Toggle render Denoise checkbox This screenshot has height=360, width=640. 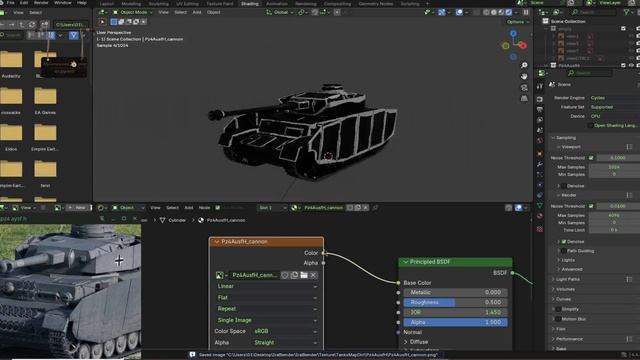[x=564, y=242]
